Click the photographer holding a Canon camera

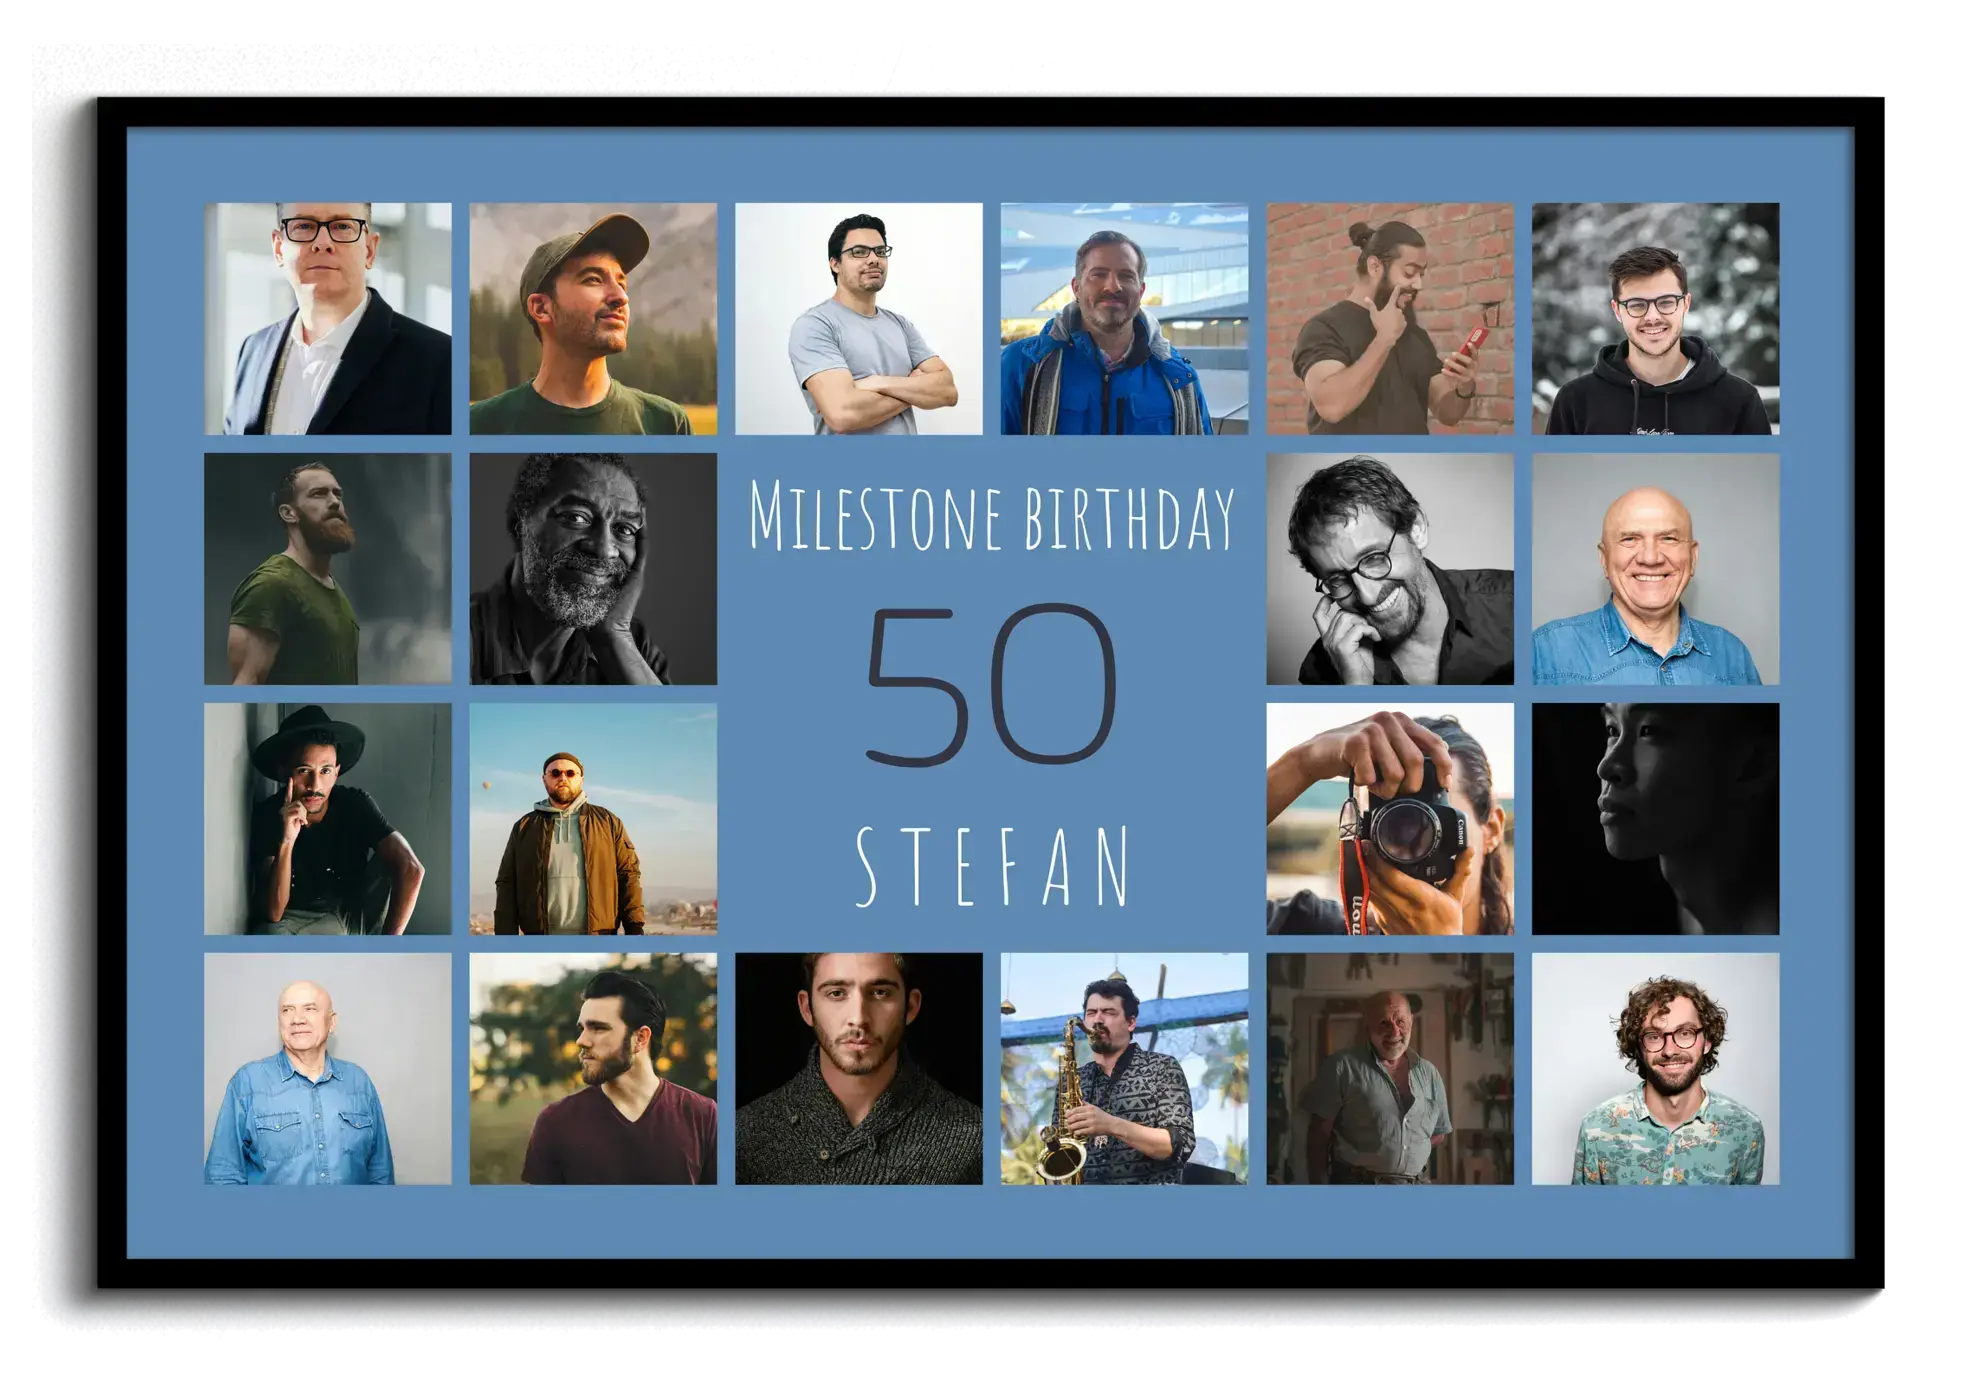1389,818
